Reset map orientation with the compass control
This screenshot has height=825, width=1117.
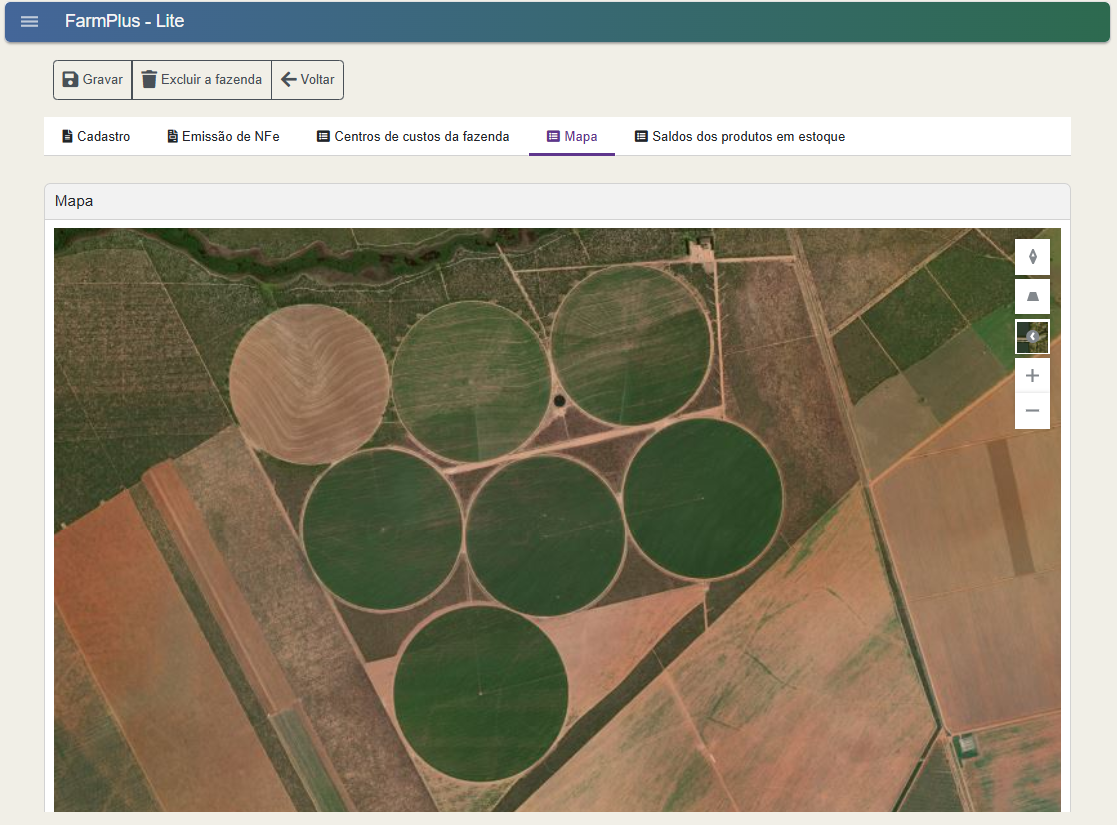pos(1032,257)
